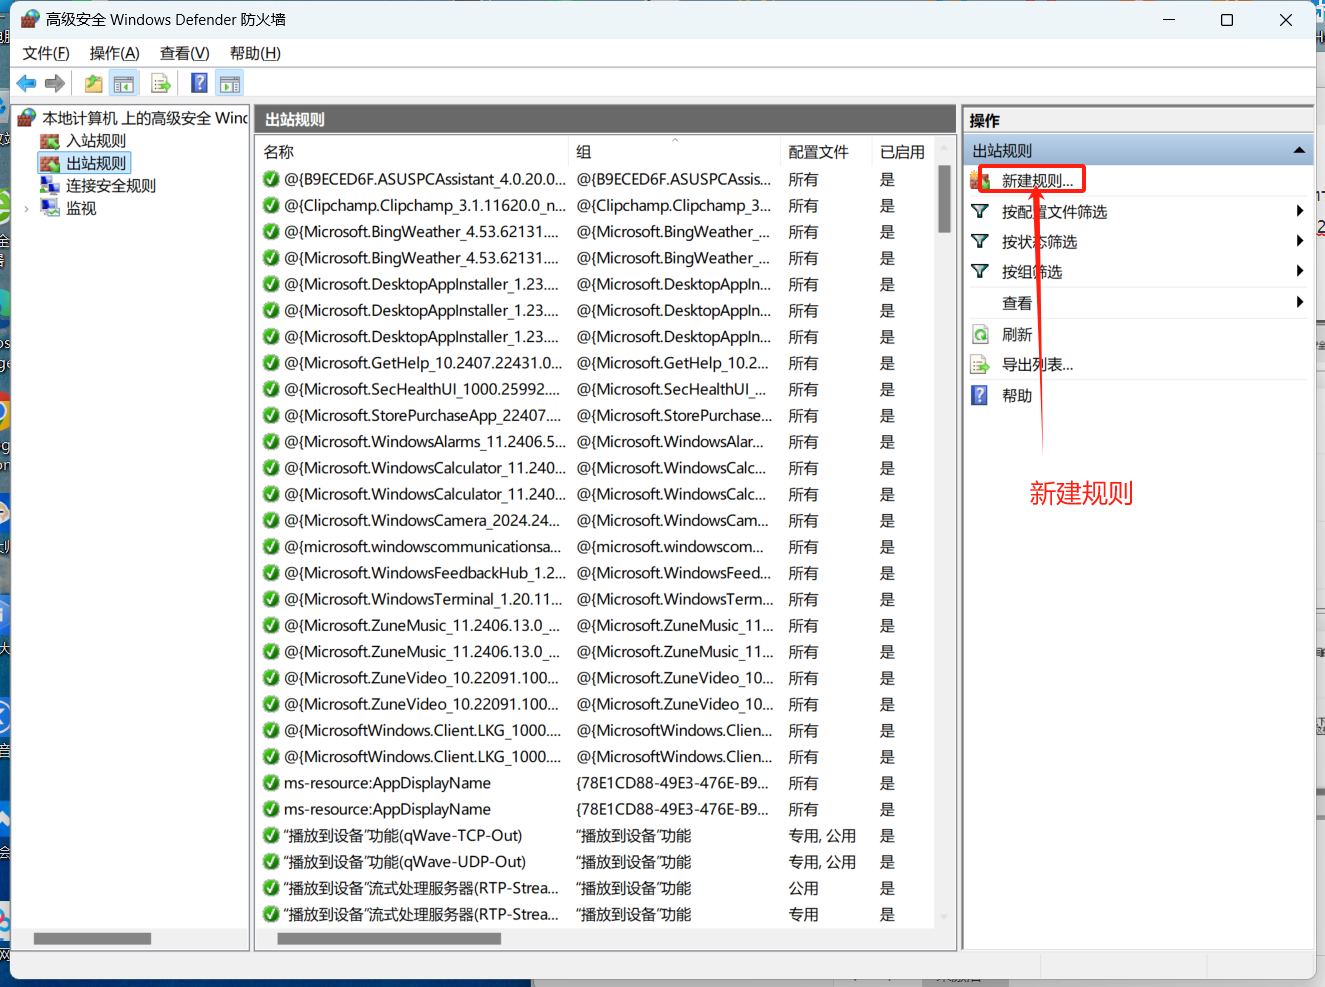Expand the 监视 tree node

(x=26, y=209)
